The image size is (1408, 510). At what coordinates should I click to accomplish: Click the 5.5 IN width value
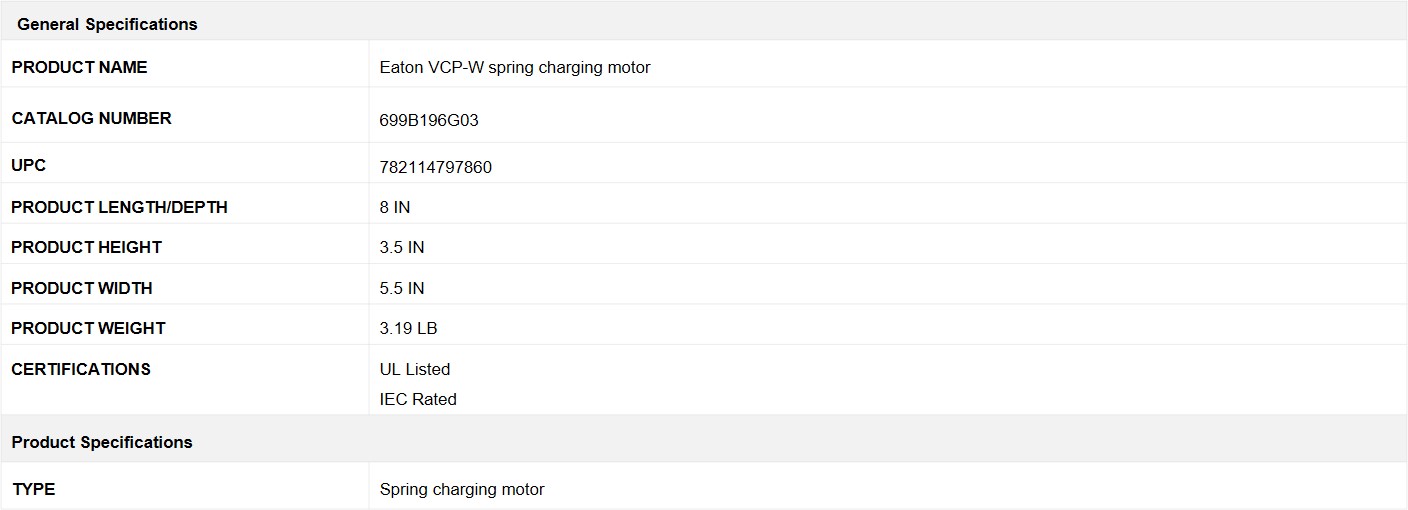click(x=402, y=288)
